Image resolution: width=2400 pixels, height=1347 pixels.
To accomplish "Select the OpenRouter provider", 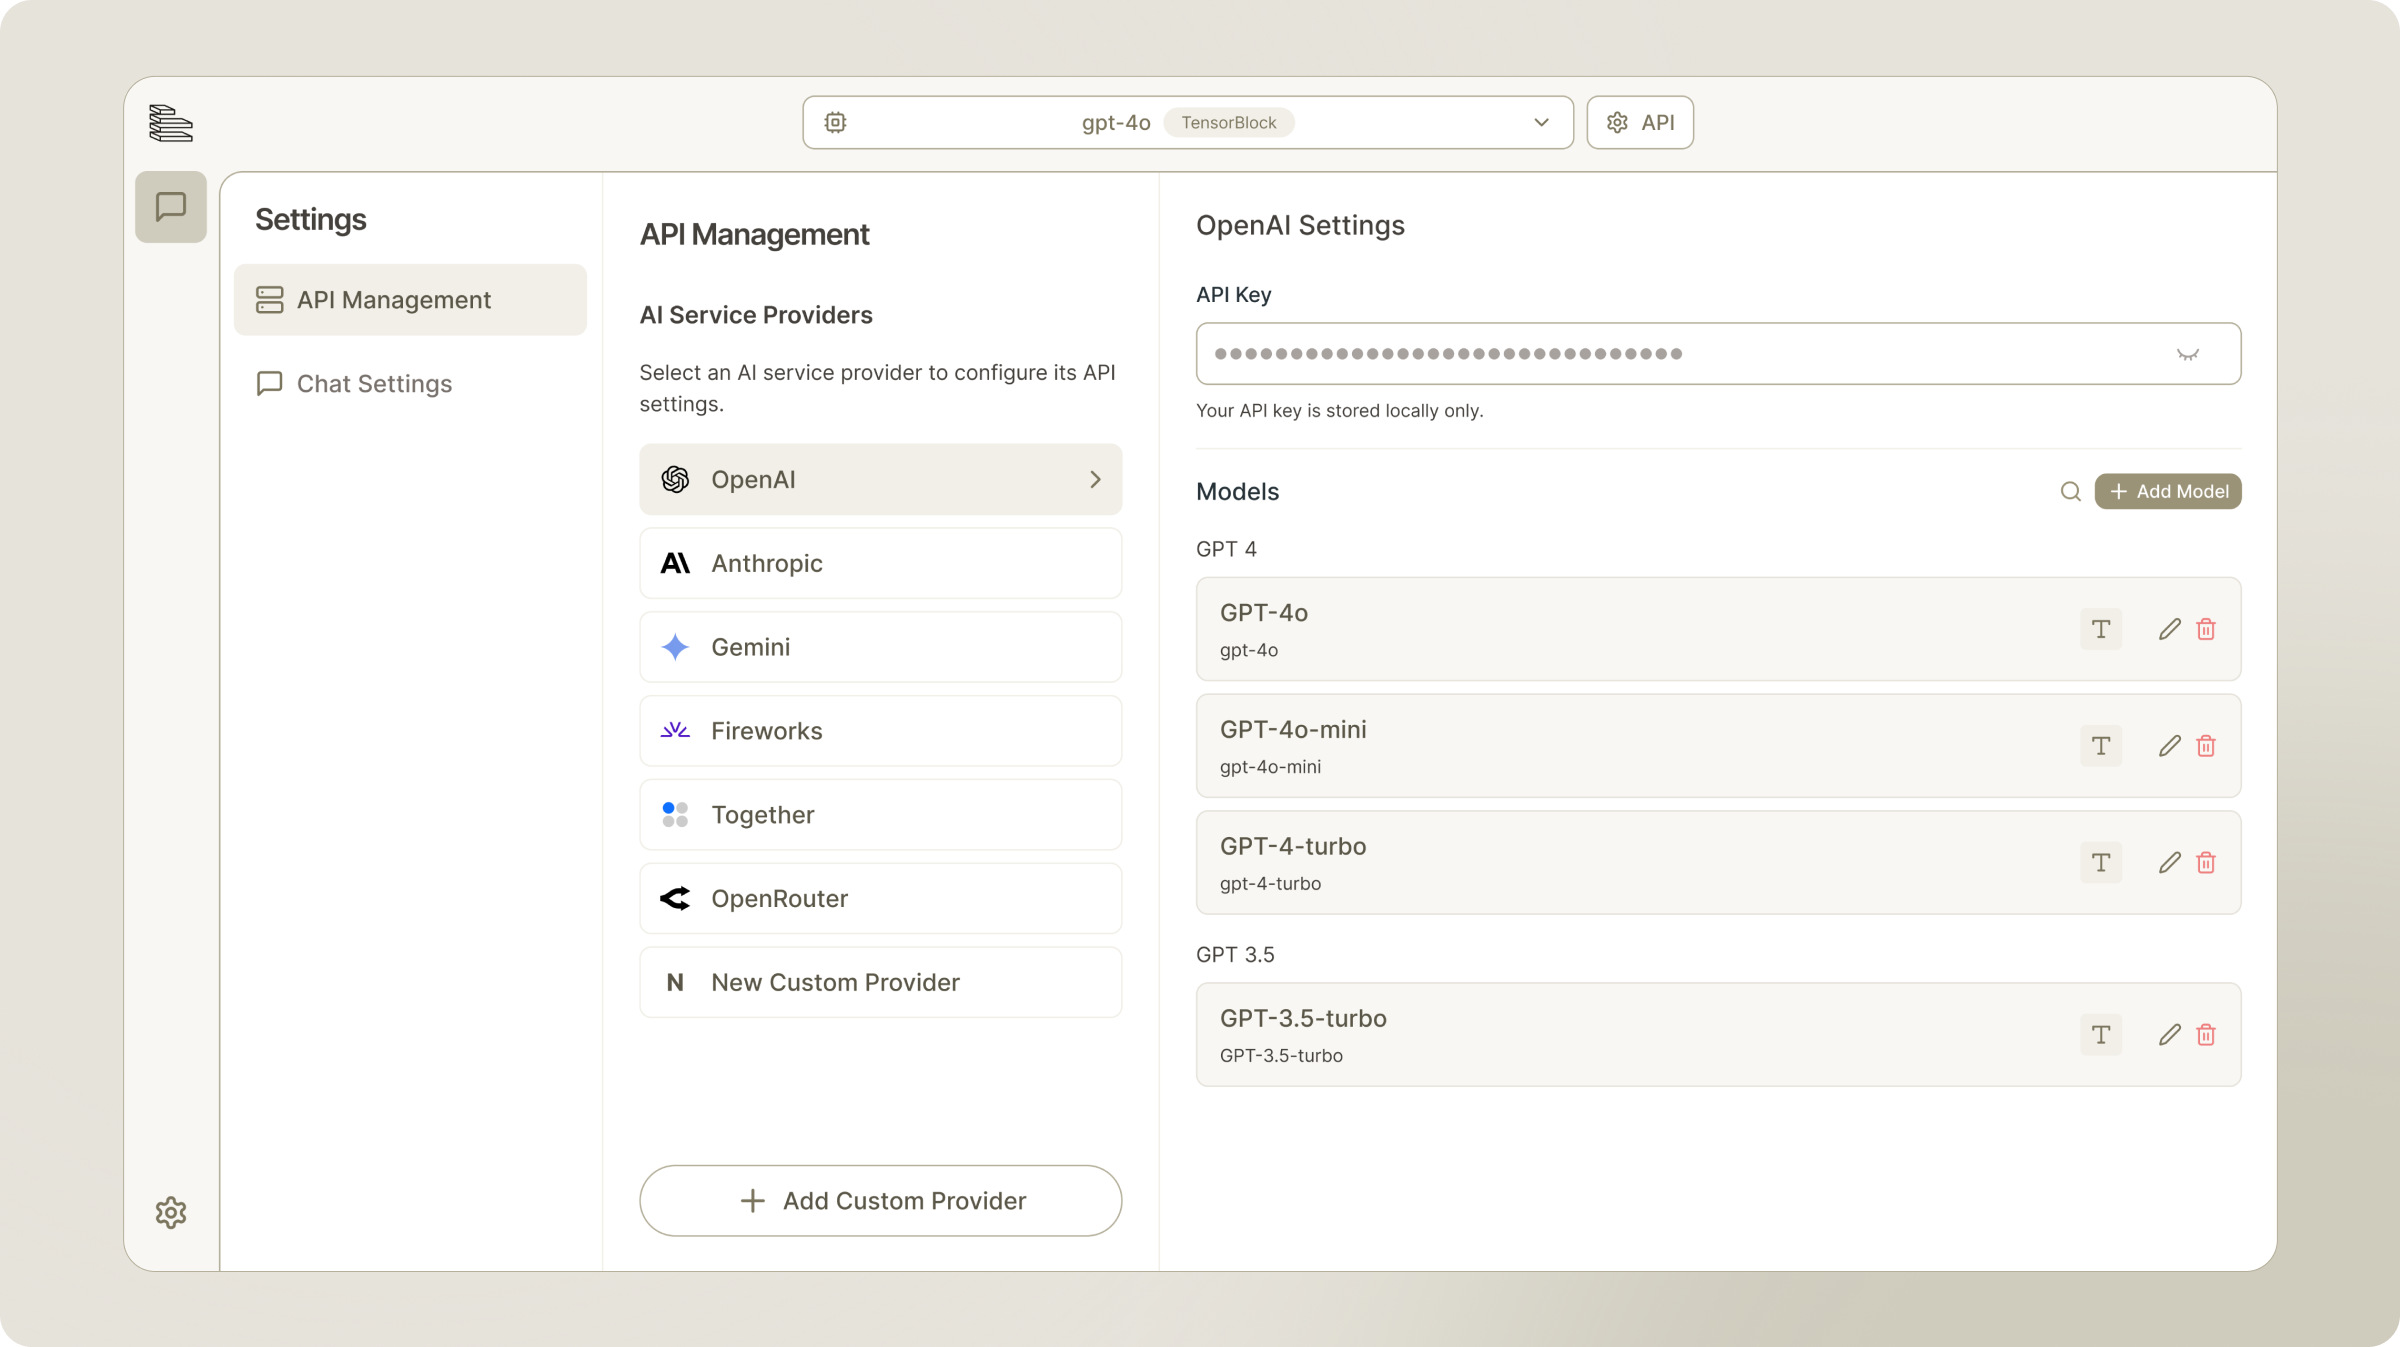I will click(x=880, y=899).
